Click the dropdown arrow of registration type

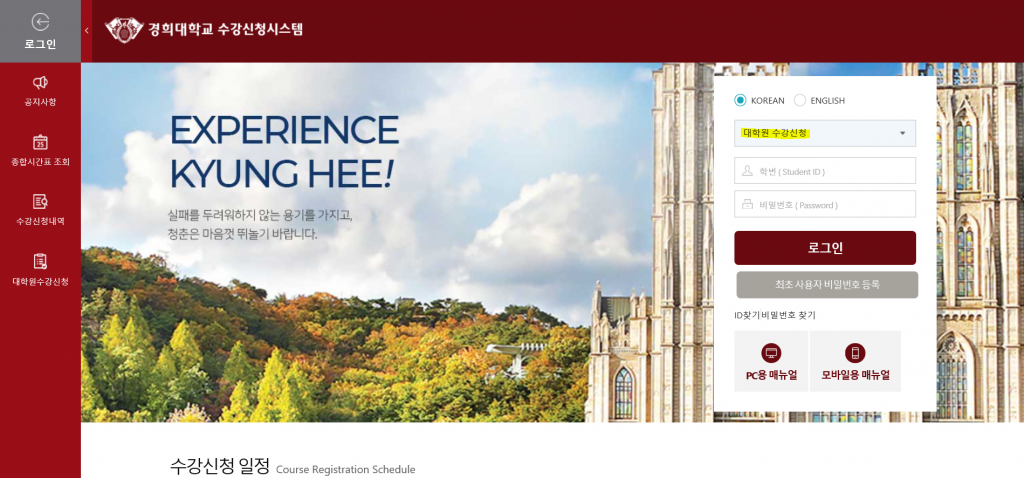click(903, 133)
